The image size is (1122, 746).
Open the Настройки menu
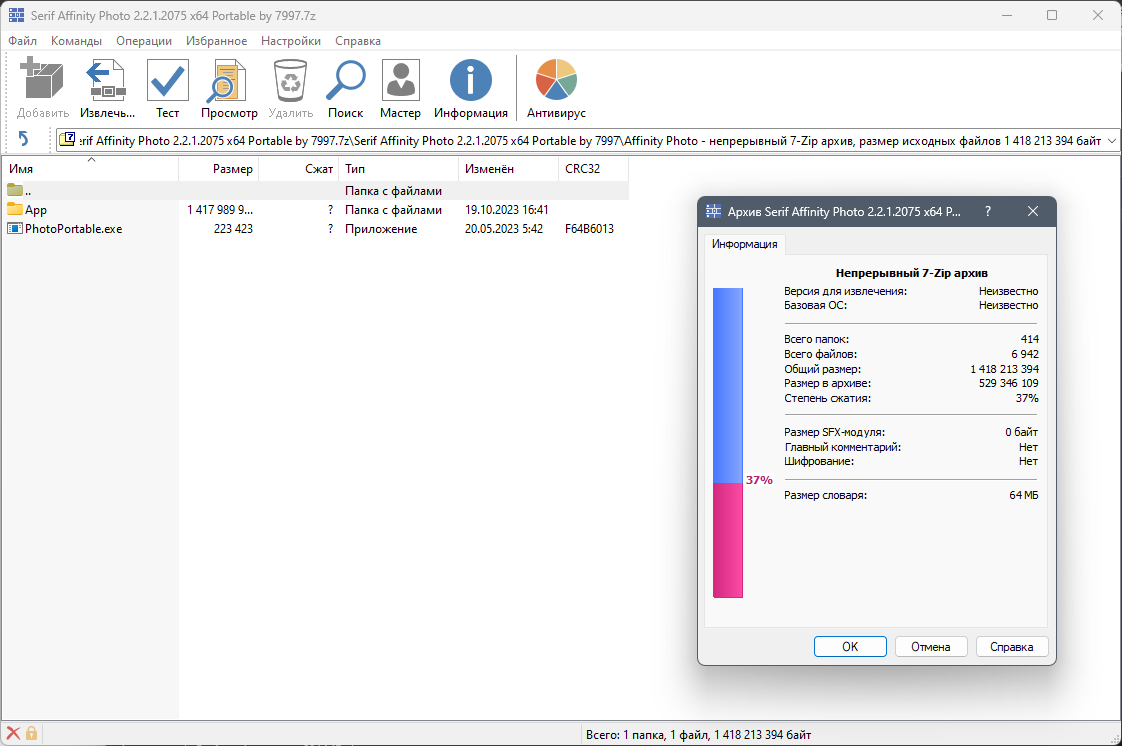pyautogui.click(x=290, y=41)
